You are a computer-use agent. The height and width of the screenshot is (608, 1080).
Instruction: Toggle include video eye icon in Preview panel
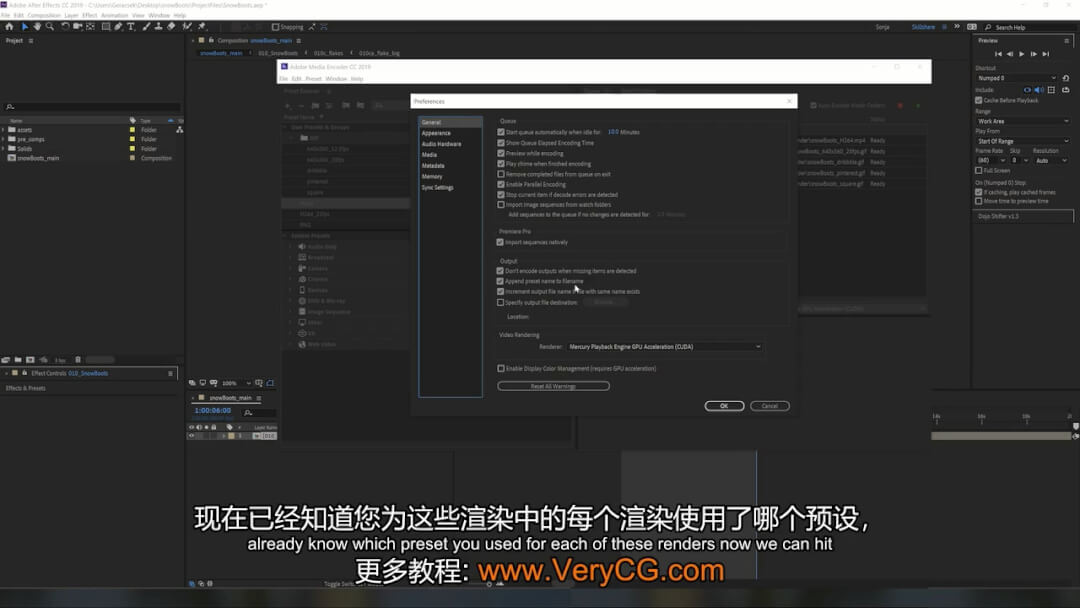click(1027, 90)
